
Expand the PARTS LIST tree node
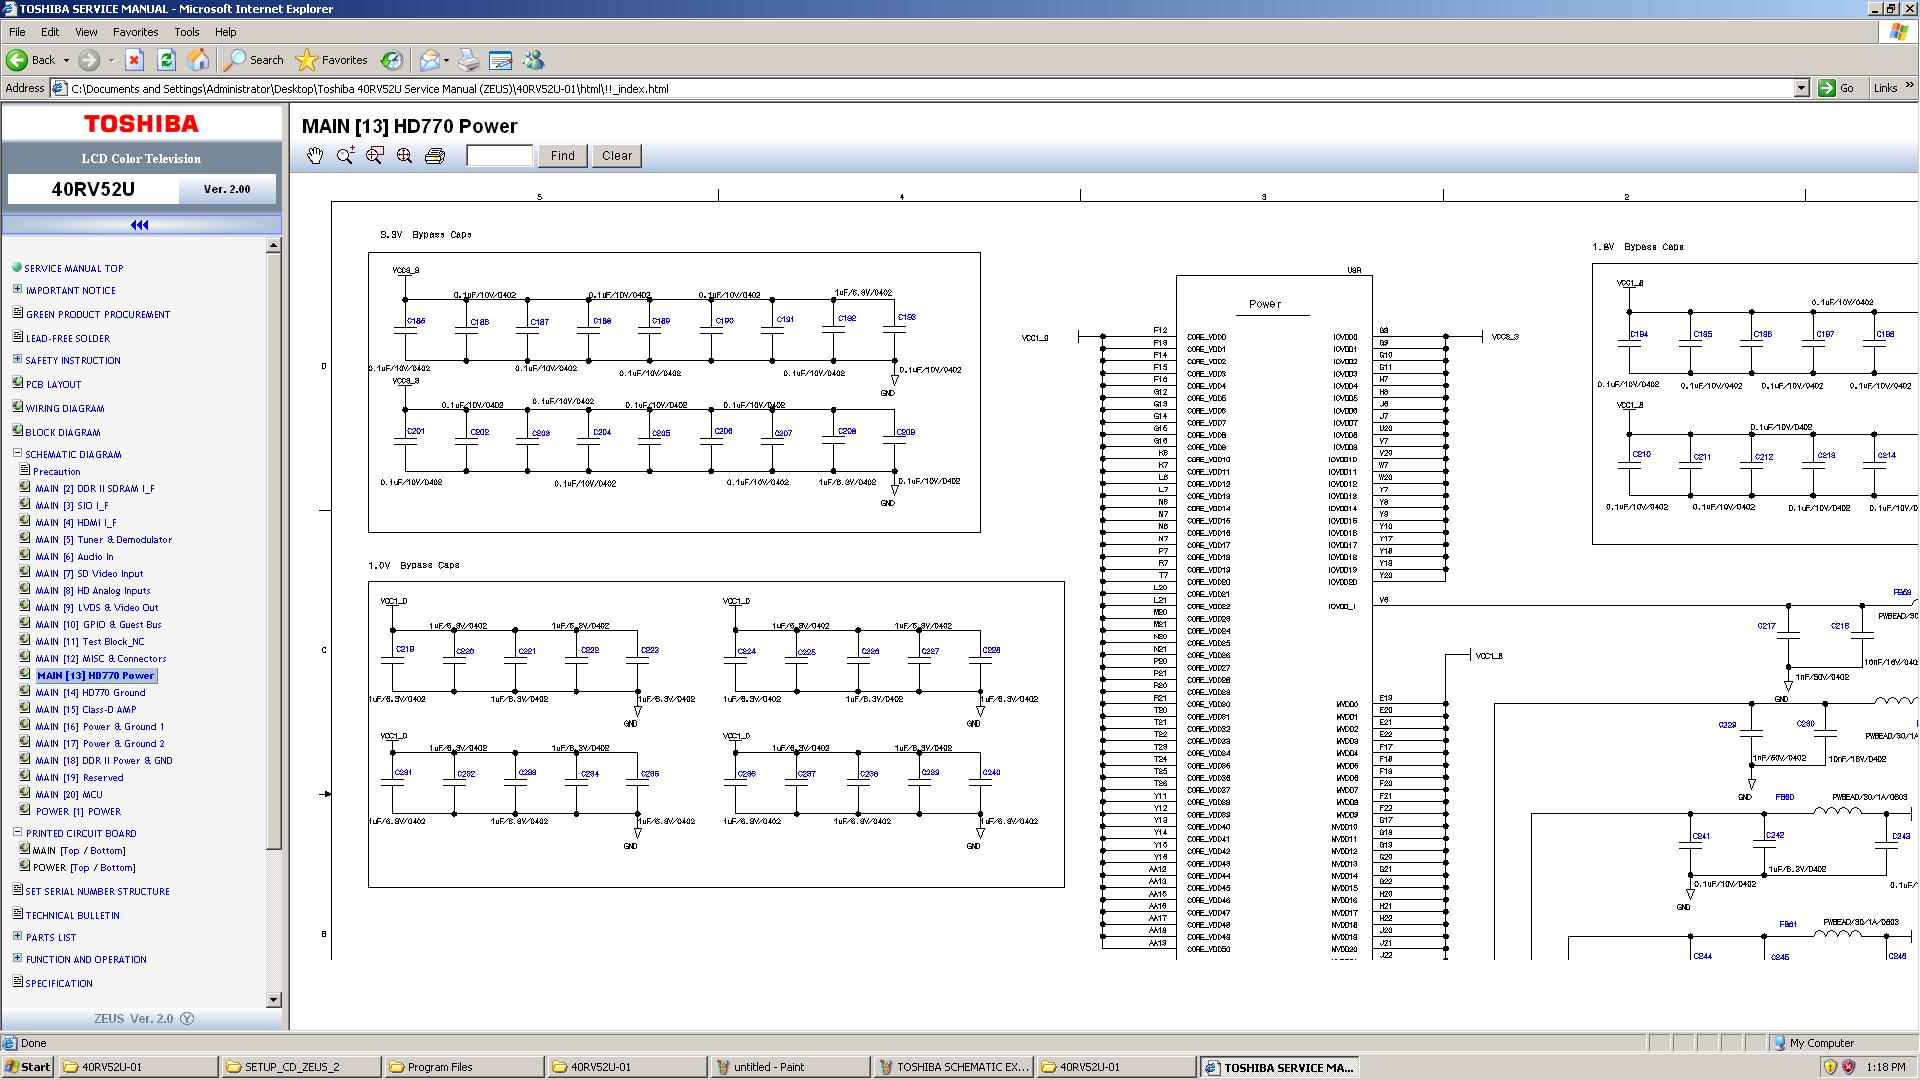click(17, 937)
